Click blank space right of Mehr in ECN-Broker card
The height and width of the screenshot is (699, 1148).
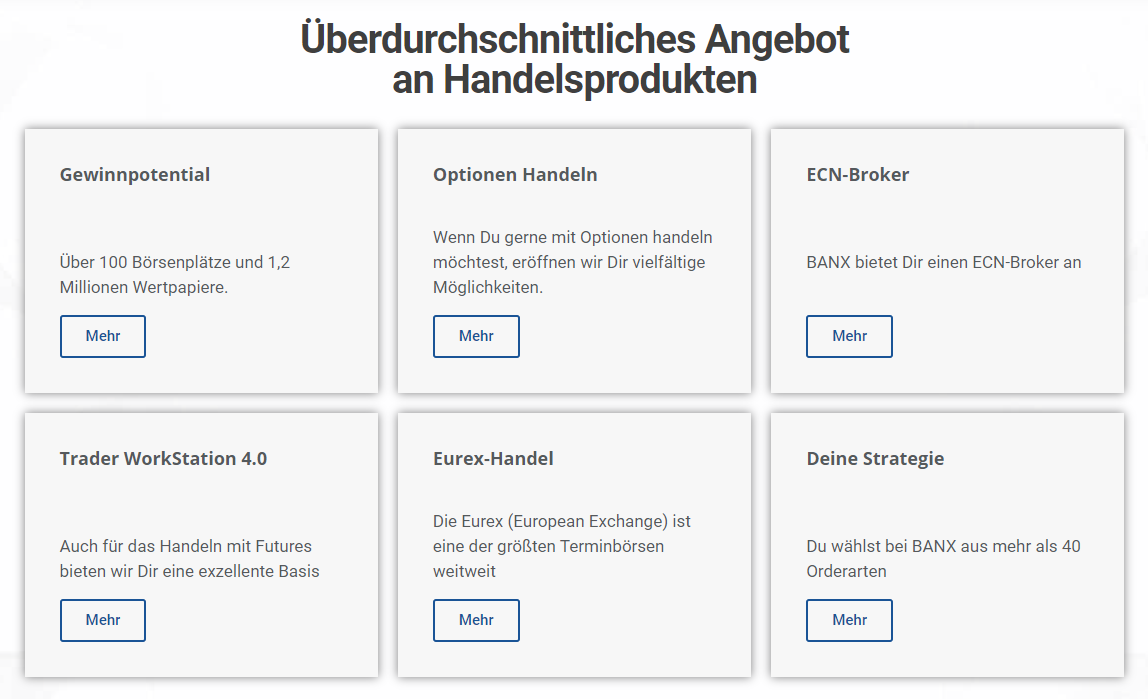pyautogui.click(x=1000, y=336)
